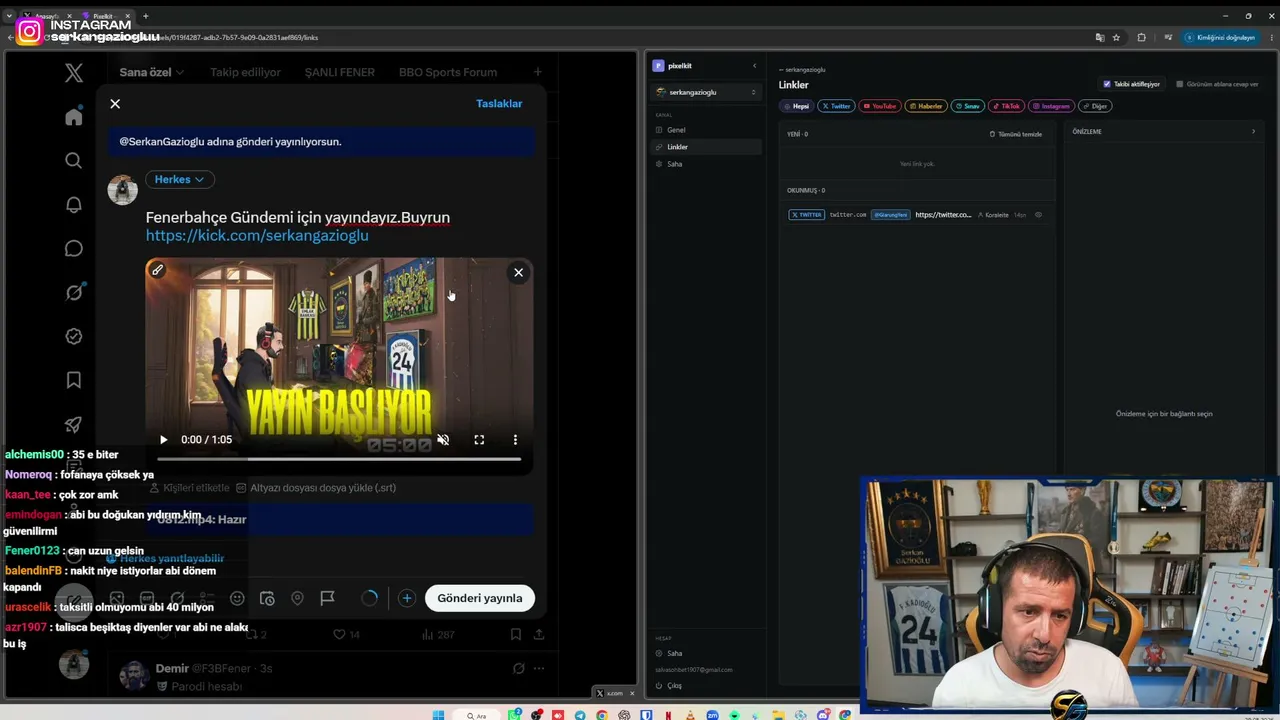The width and height of the screenshot is (1280, 720).
Task: Switch to the BBO Sports Forum tab
Action: 448,72
